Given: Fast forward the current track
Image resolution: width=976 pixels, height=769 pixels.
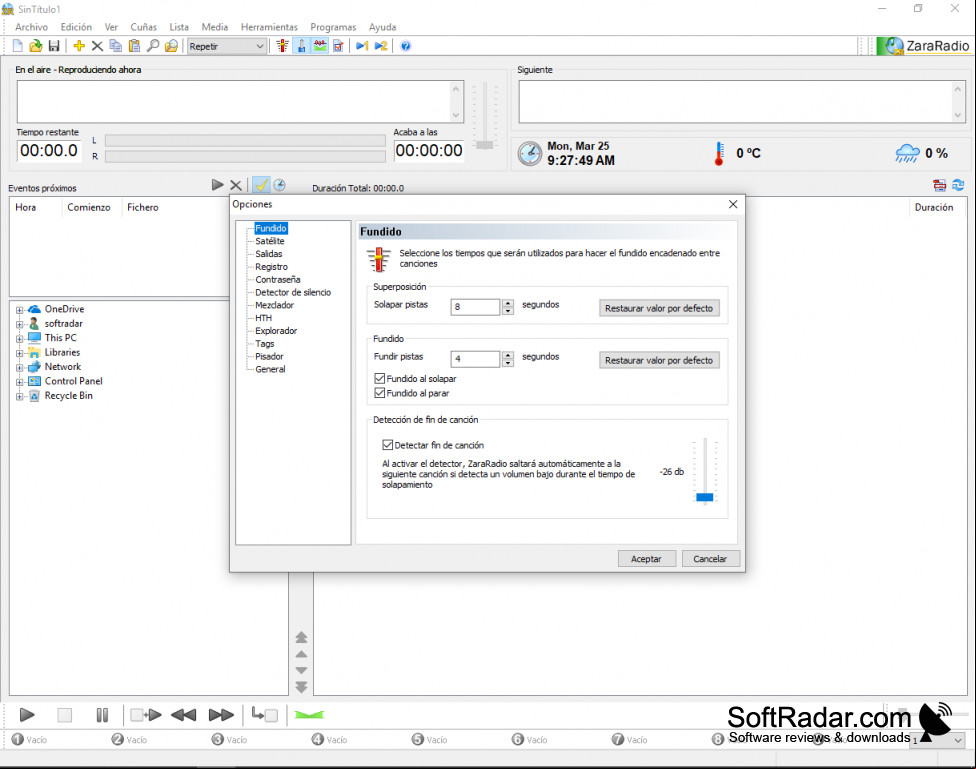Looking at the screenshot, I should (221, 715).
